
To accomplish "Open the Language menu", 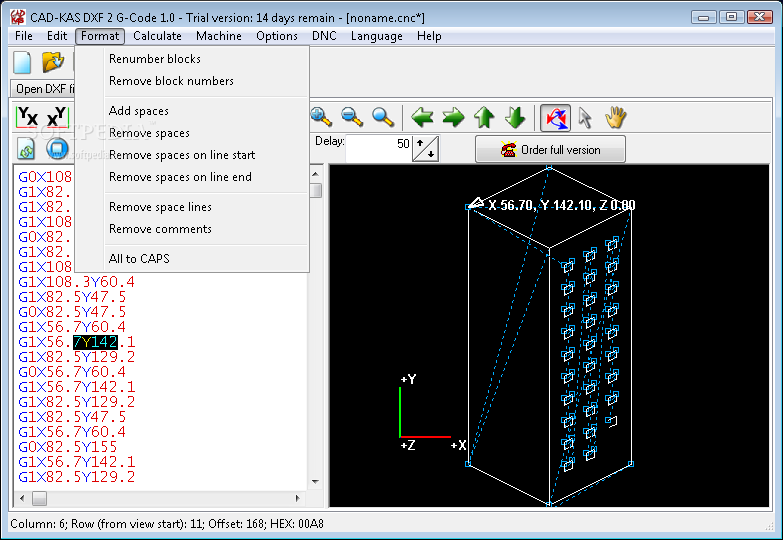I will coord(377,36).
